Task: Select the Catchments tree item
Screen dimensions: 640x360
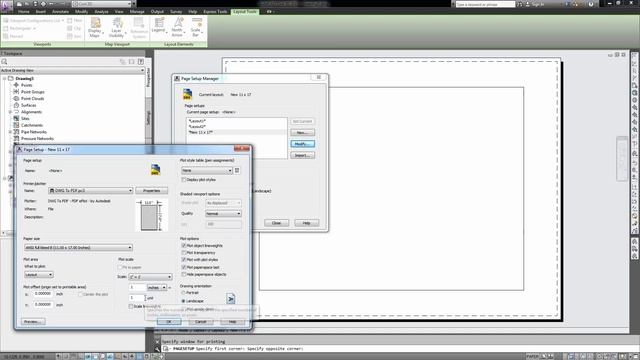Action: 32,125
